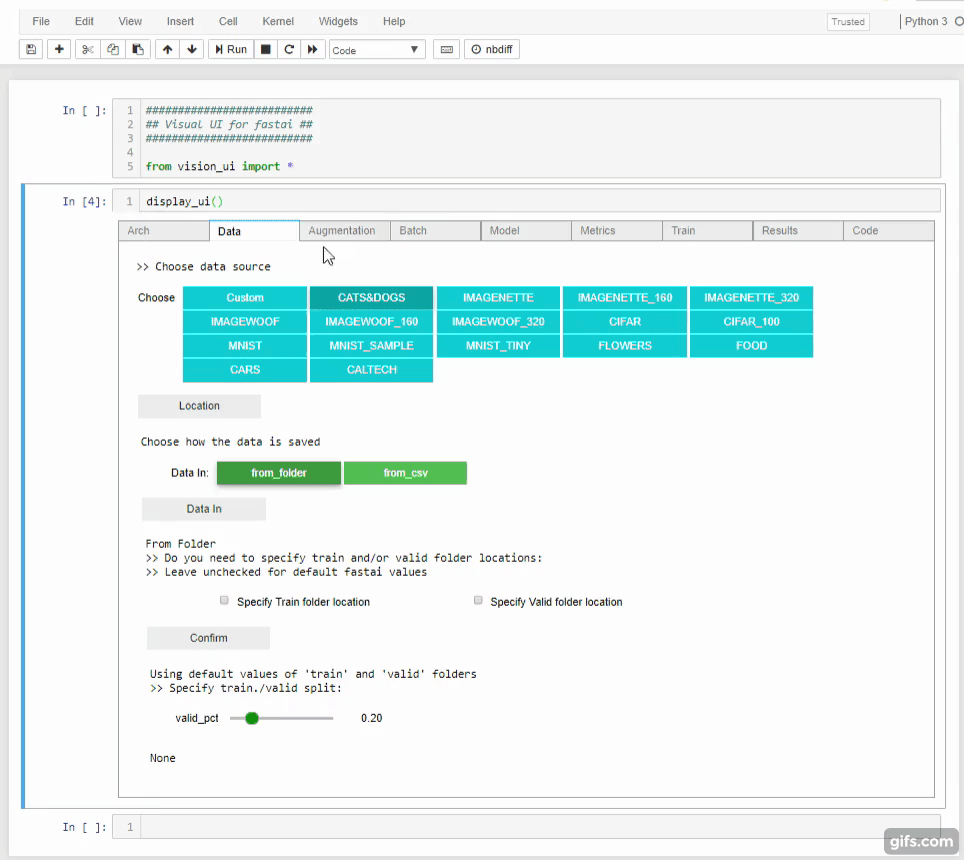Open the Edit menu
Image resolution: width=964 pixels, height=860 pixels.
tap(84, 22)
